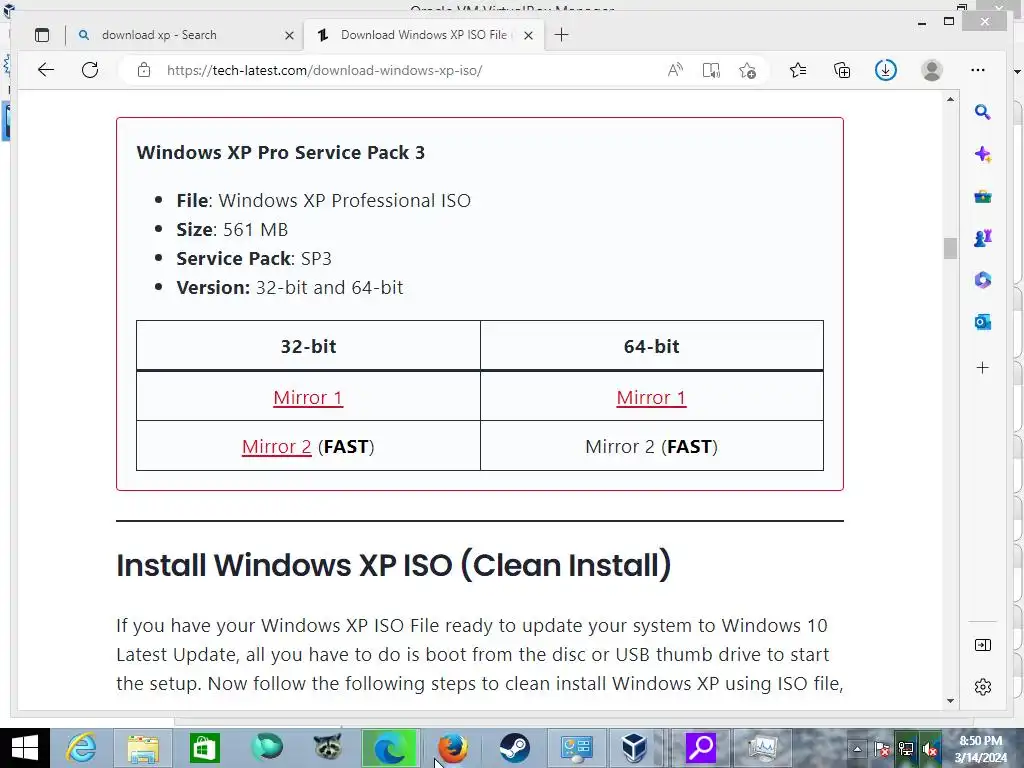Open the Downloads icon in the toolbar

pyautogui.click(x=886, y=70)
